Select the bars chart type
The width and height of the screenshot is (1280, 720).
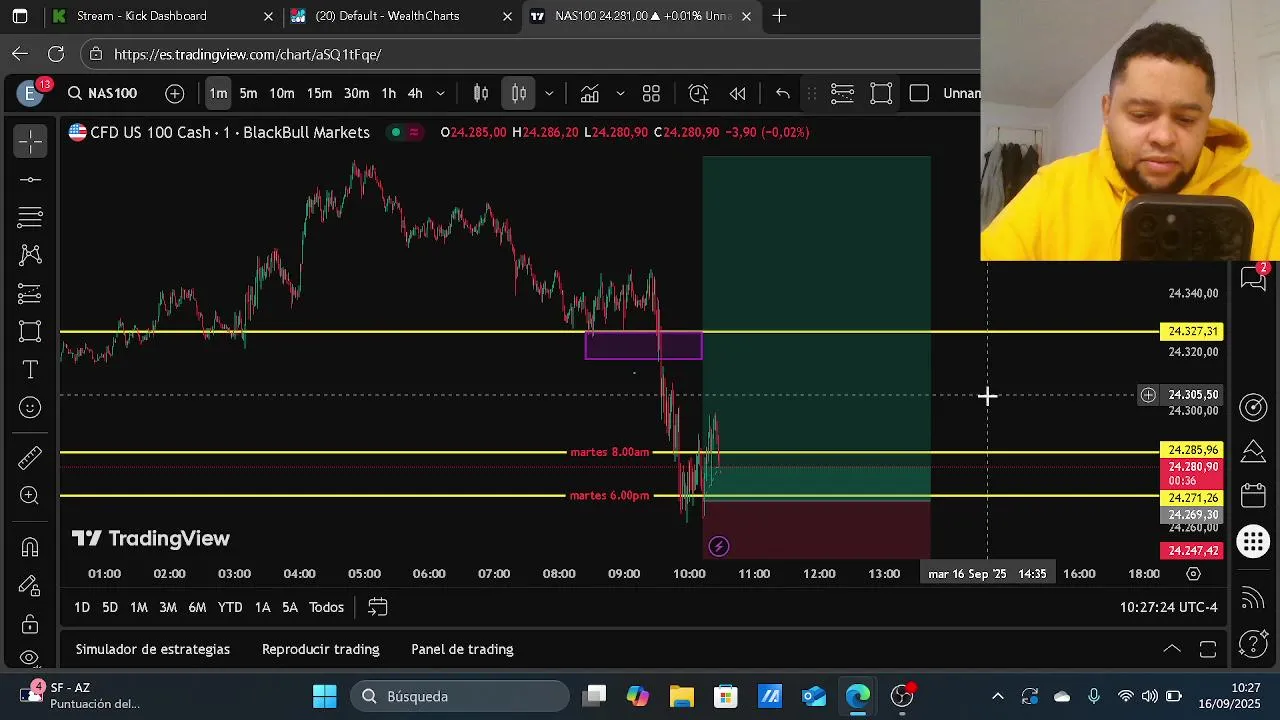481,93
